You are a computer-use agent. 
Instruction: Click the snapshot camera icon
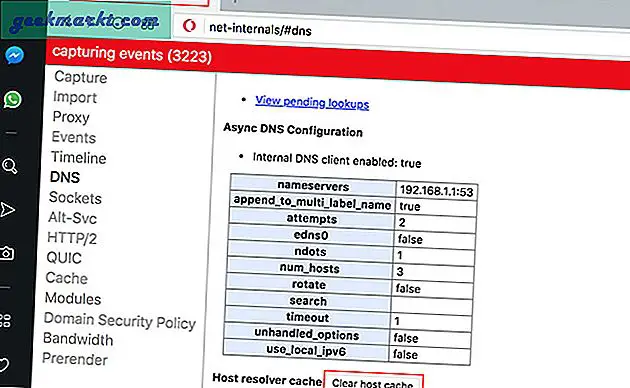tap(6, 253)
